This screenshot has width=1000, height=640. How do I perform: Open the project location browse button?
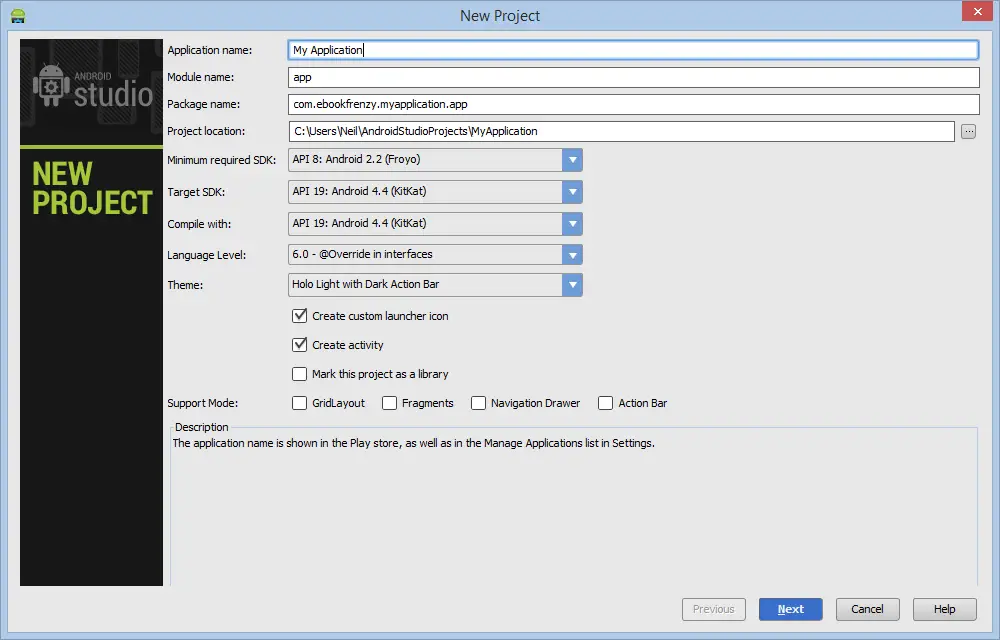click(968, 130)
